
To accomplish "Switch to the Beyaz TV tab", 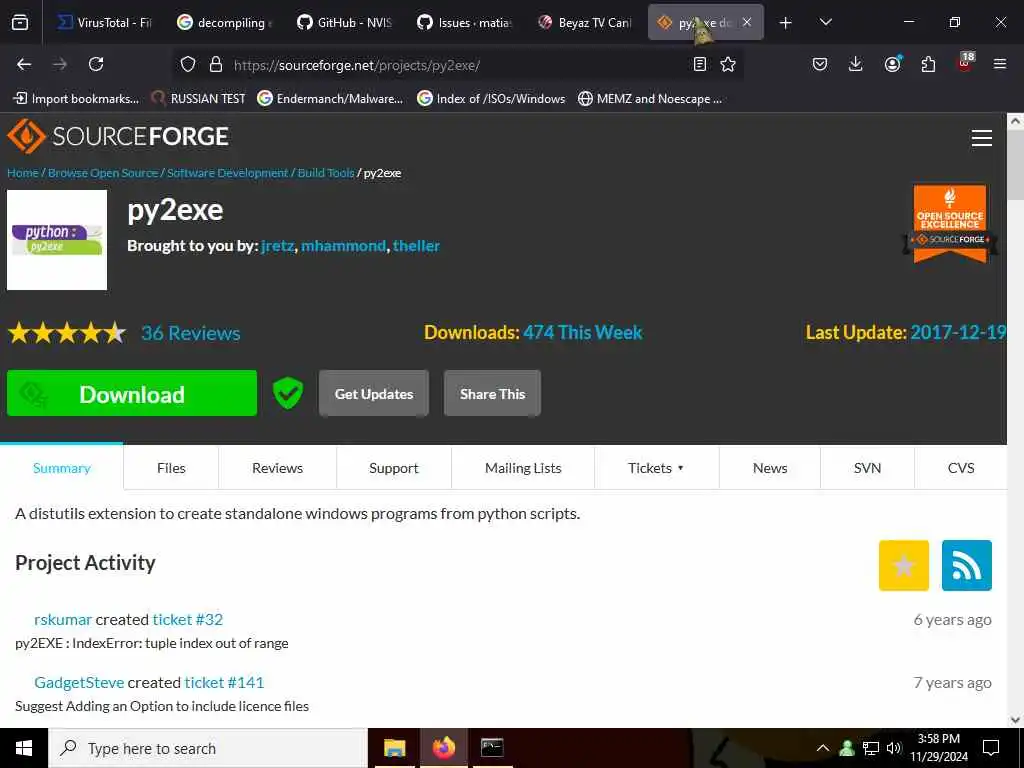I will tap(585, 23).
